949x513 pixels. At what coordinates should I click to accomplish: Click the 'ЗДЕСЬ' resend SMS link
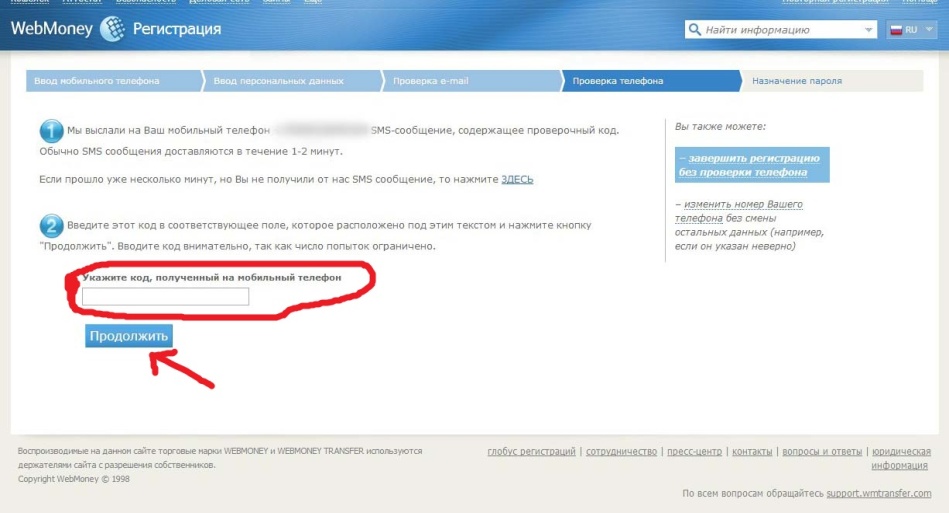tap(517, 179)
